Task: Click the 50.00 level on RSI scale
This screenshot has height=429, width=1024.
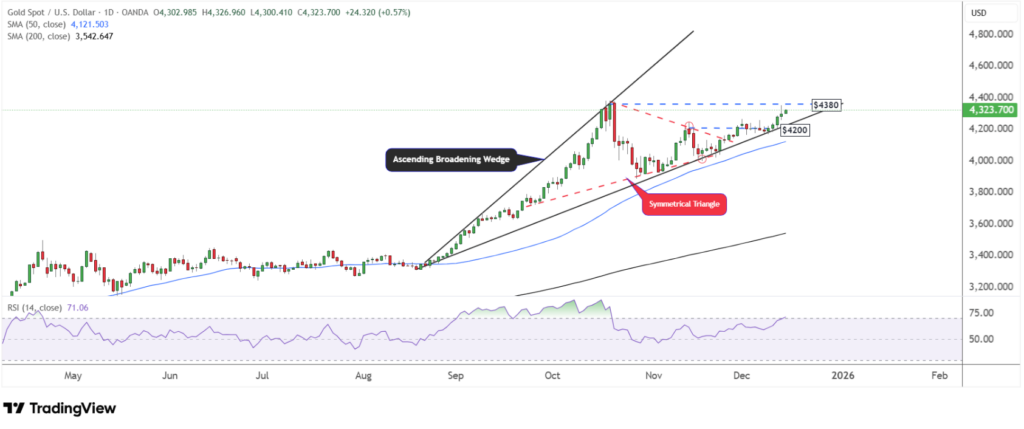Action: [981, 339]
